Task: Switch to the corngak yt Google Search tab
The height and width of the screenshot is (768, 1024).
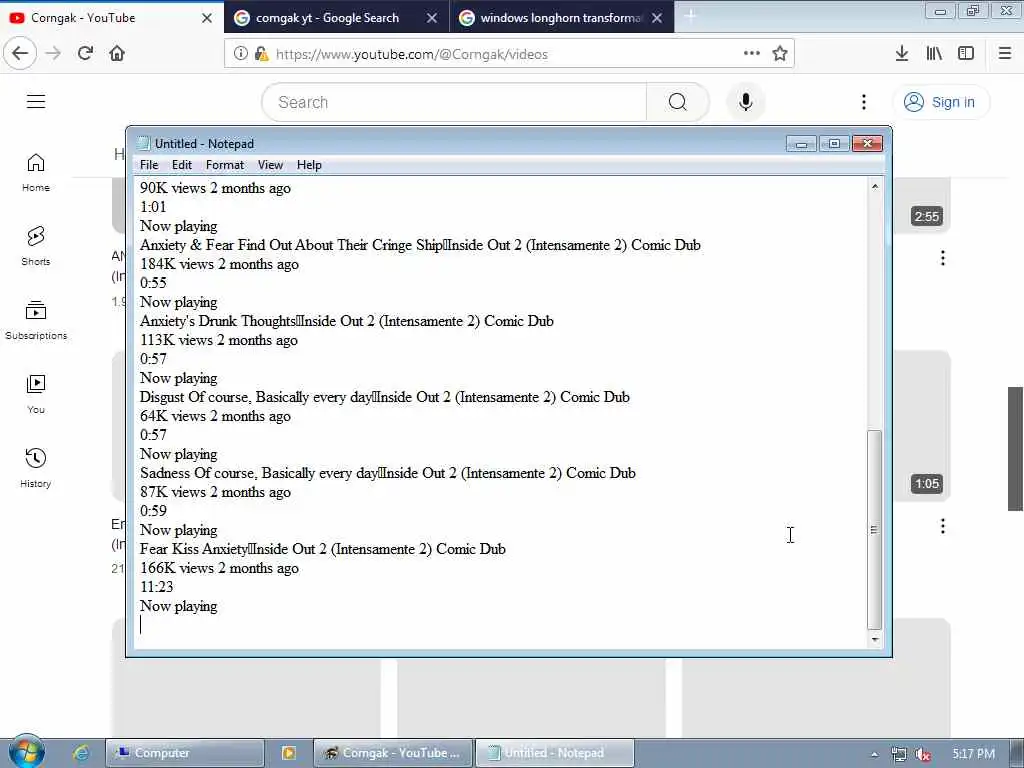Action: 327,18
